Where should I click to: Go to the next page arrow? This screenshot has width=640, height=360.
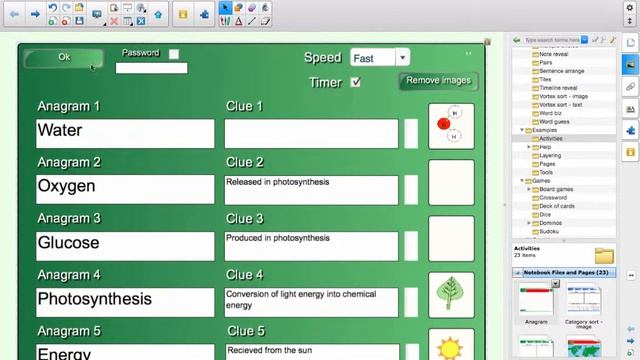[x=36, y=14]
